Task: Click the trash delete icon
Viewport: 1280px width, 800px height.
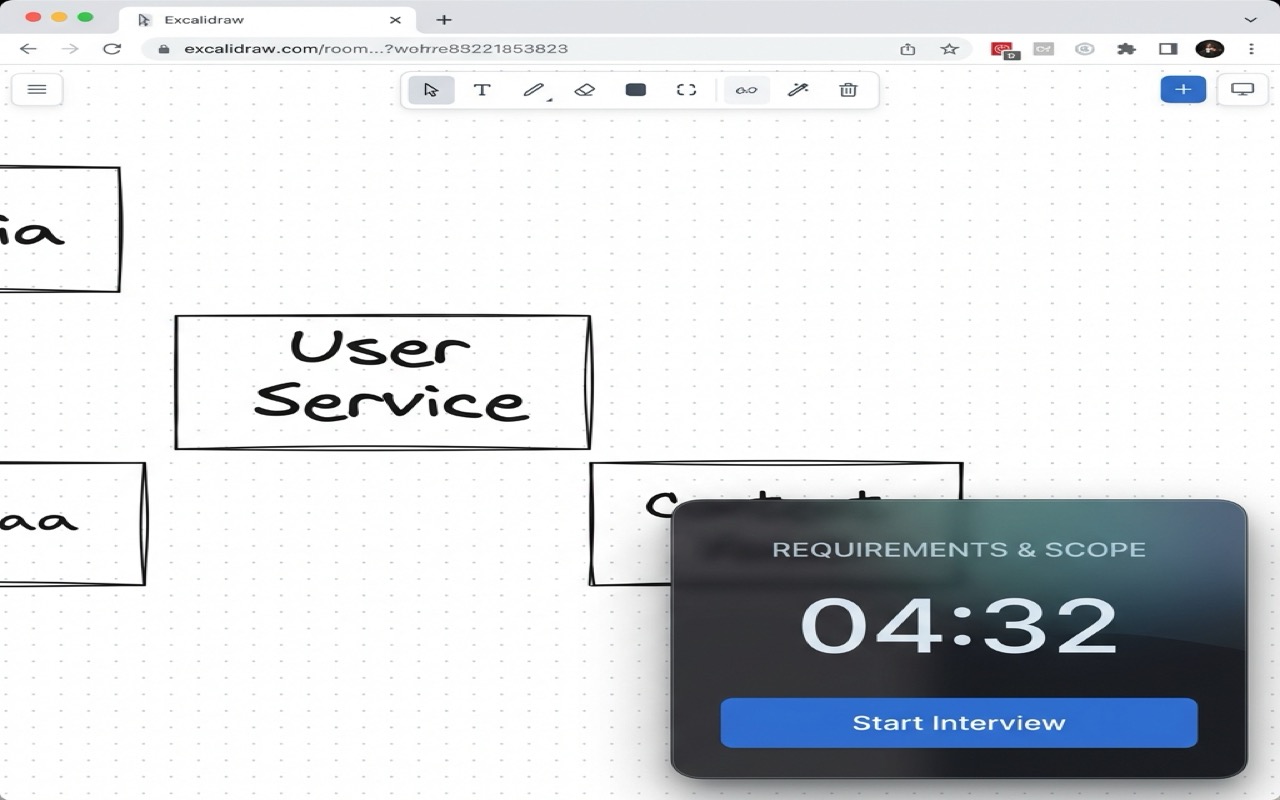Action: click(848, 89)
